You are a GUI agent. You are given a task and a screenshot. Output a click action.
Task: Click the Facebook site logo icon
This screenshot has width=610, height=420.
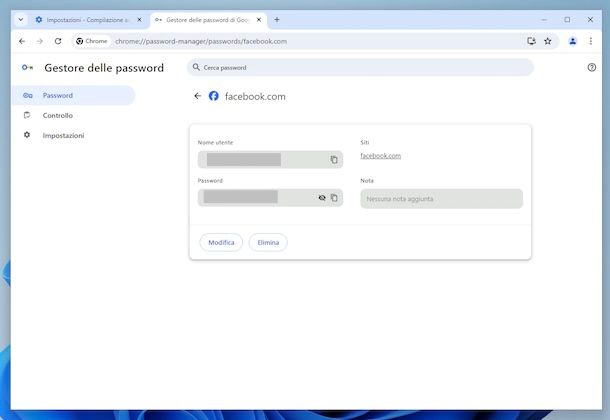point(214,96)
